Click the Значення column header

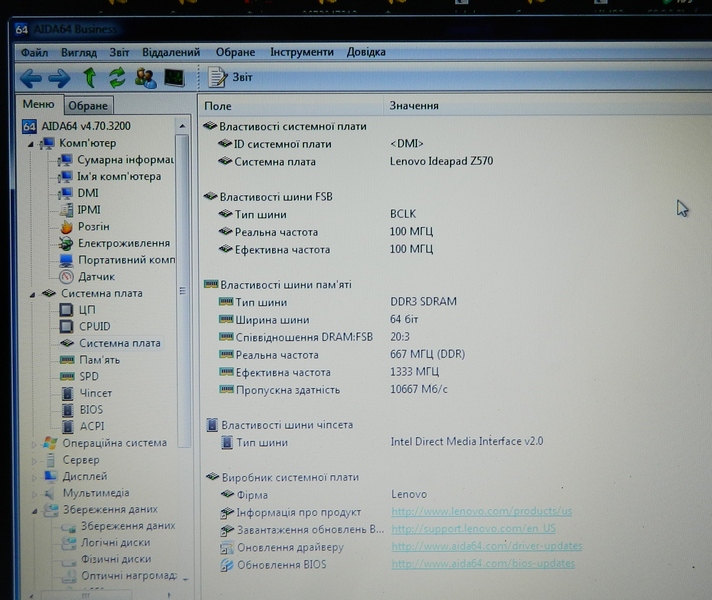coord(414,106)
